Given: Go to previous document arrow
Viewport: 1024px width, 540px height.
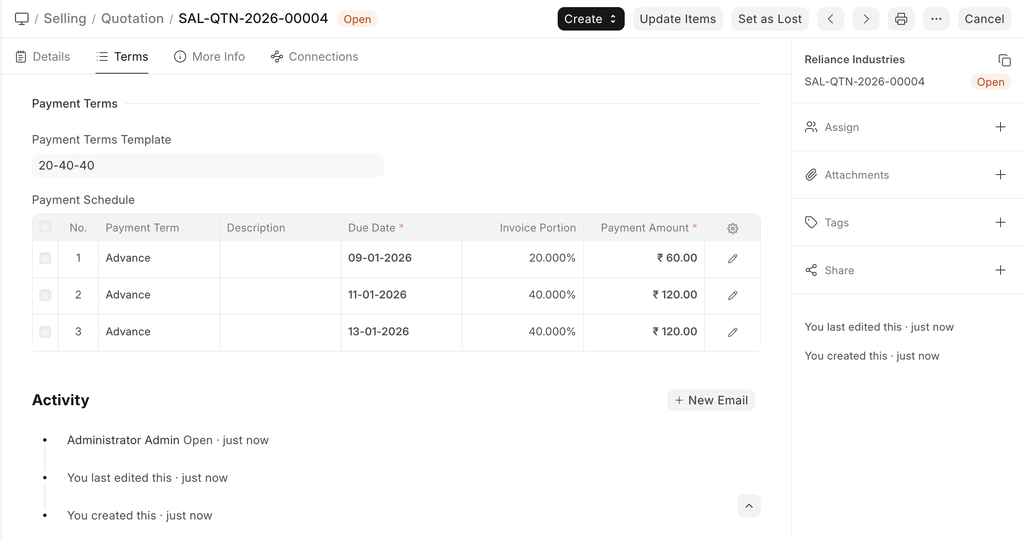Looking at the screenshot, I should 831,19.
